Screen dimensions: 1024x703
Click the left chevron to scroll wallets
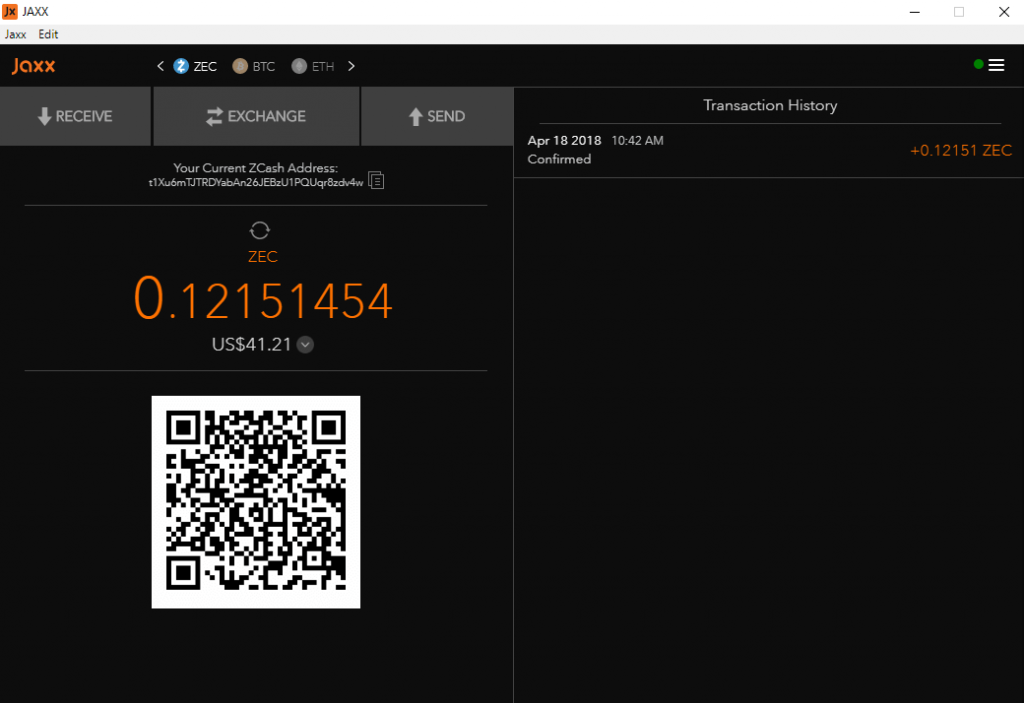click(160, 65)
